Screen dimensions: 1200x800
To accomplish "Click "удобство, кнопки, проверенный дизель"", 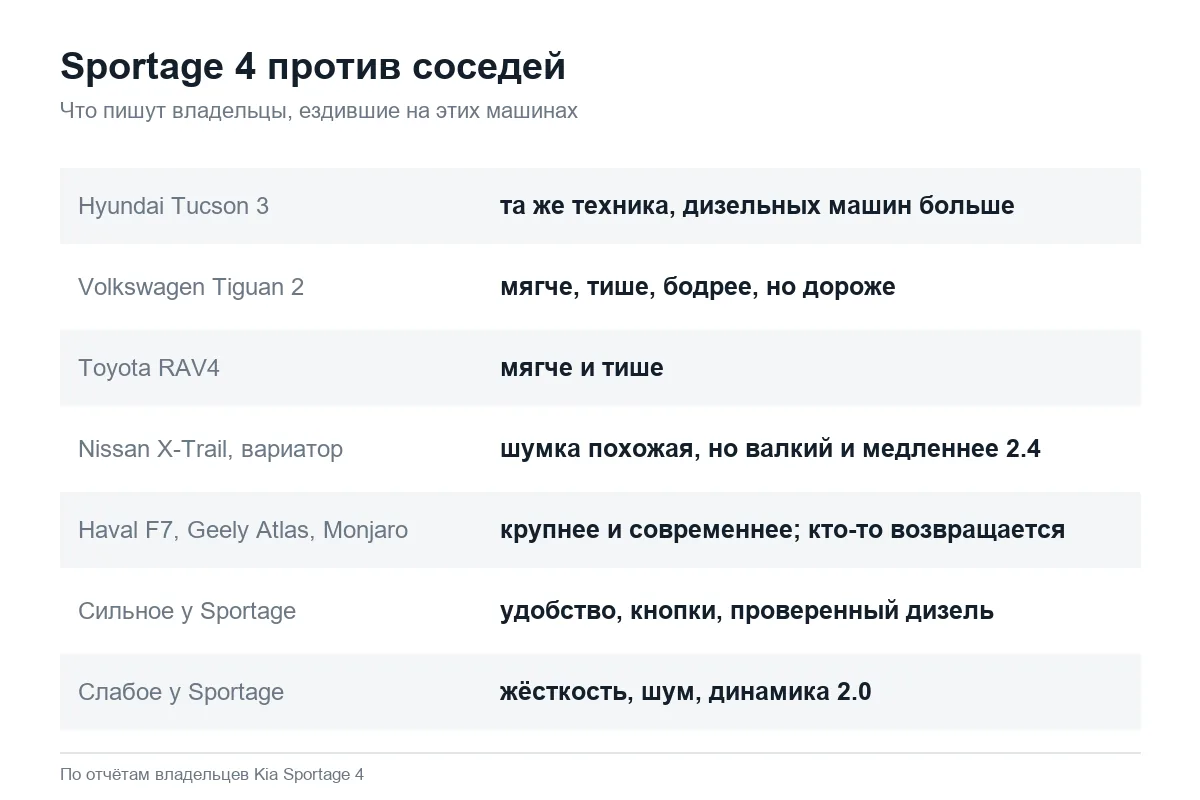I will tap(747, 611).
